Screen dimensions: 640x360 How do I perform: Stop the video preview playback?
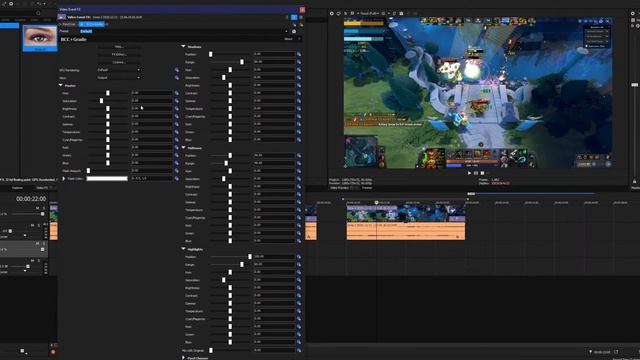coord(482,173)
